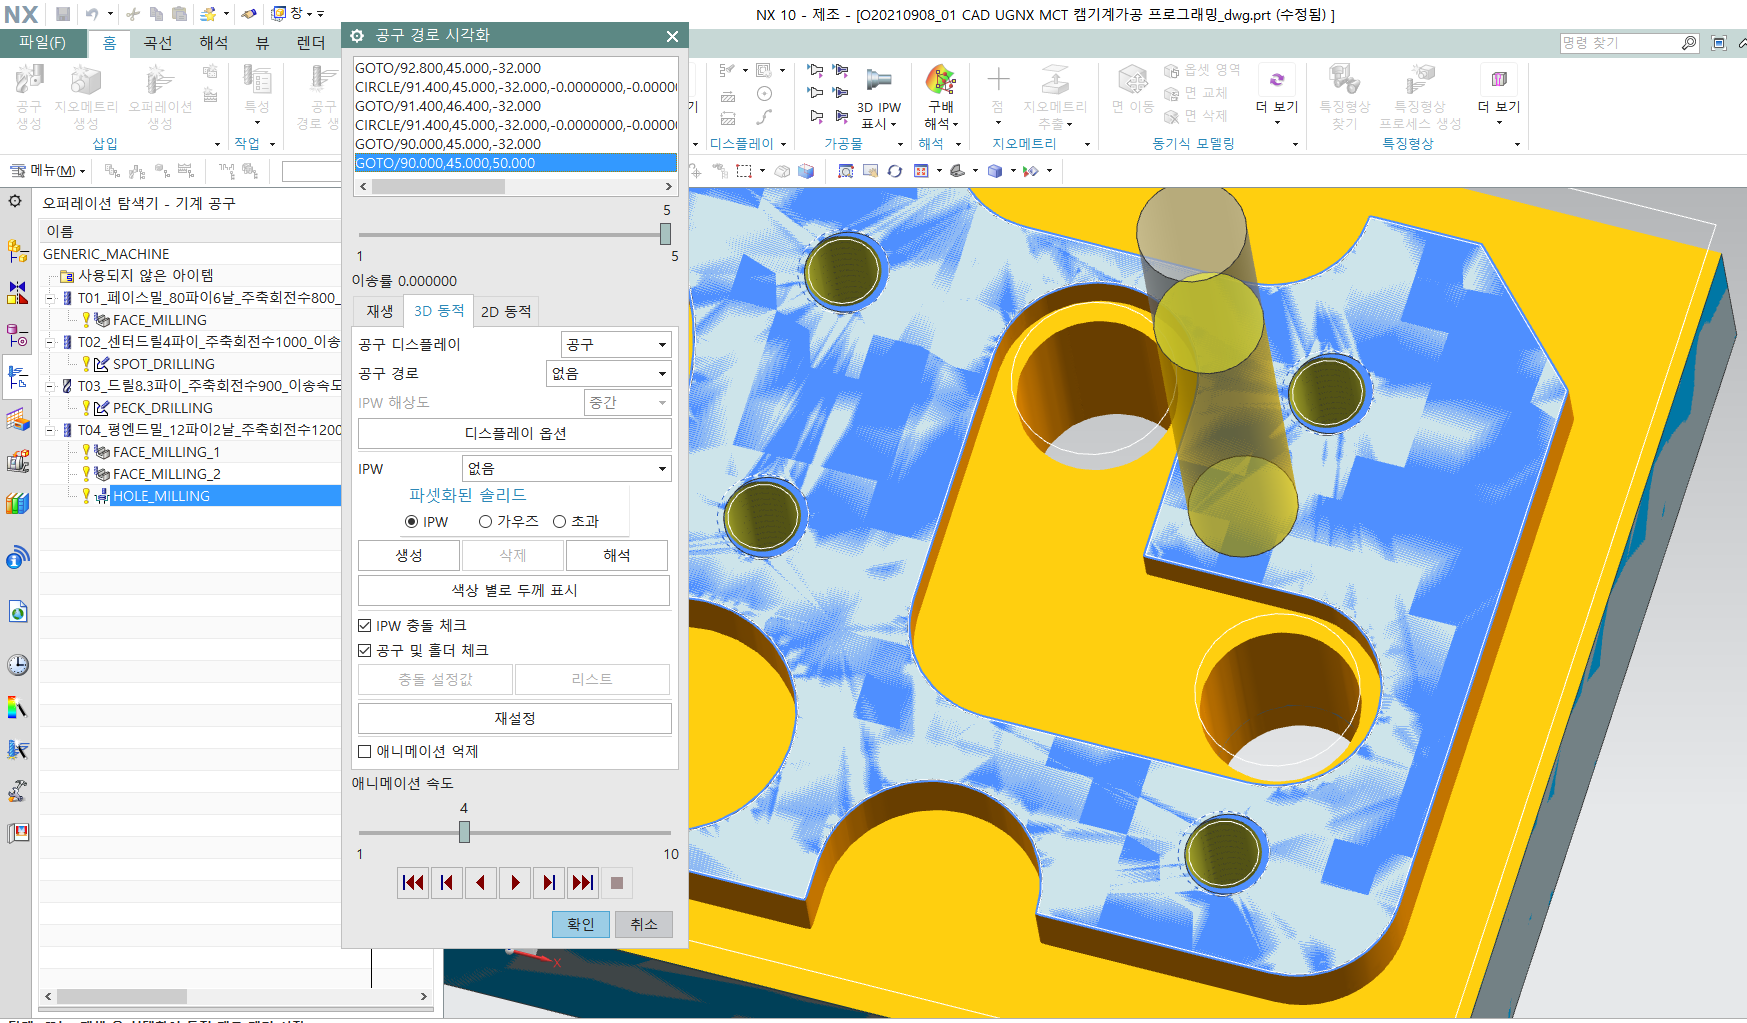This screenshot has width=1747, height=1023.
Task: Click the shaded rendering style cube icon
Action: click(x=995, y=171)
